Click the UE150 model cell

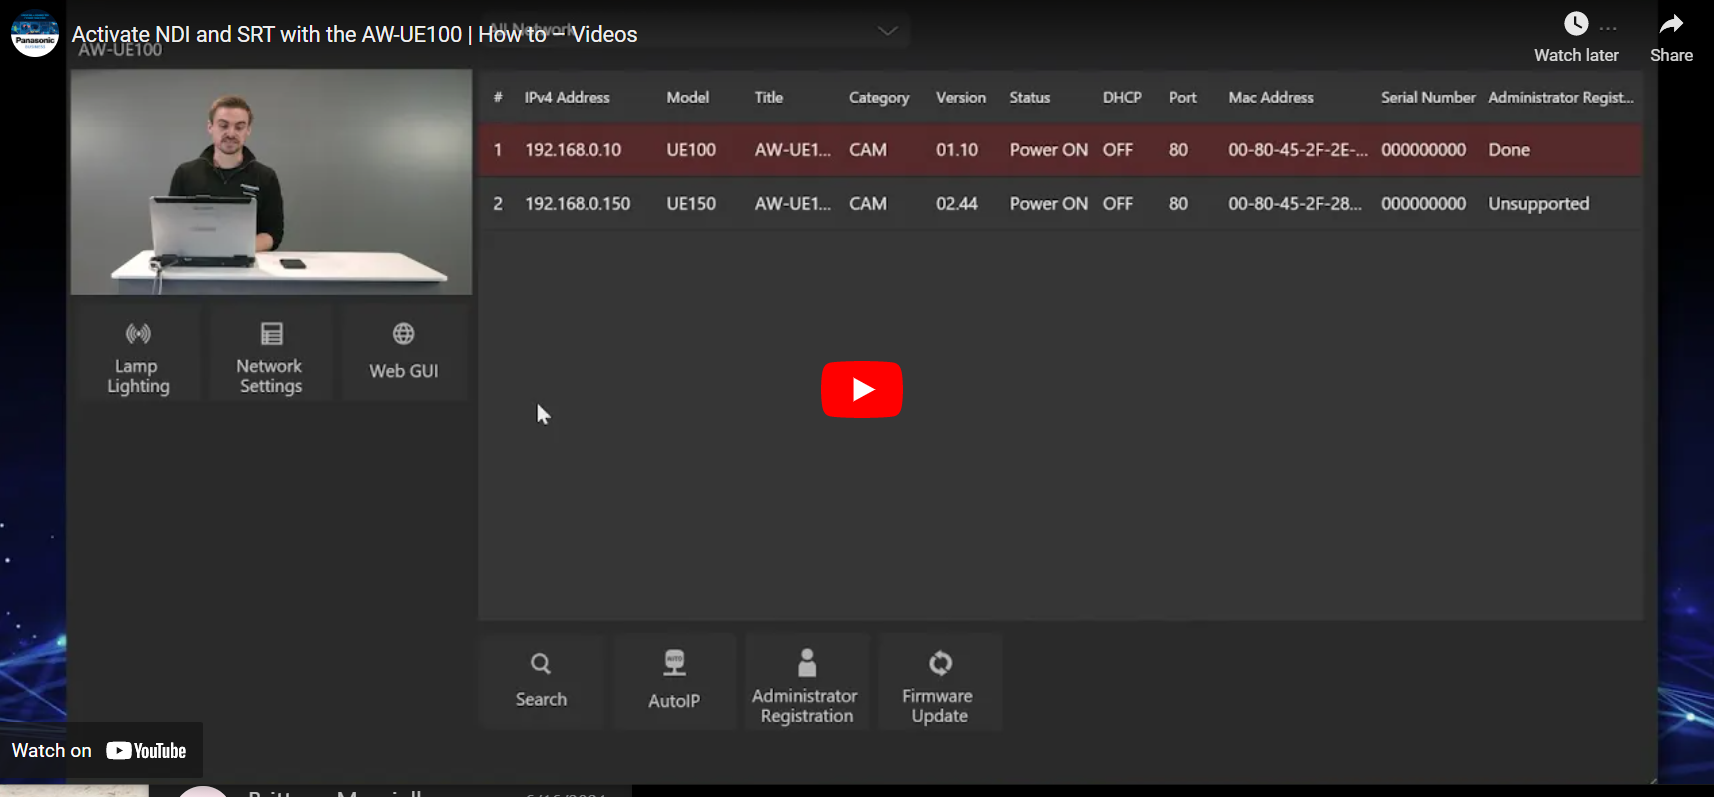coord(691,204)
